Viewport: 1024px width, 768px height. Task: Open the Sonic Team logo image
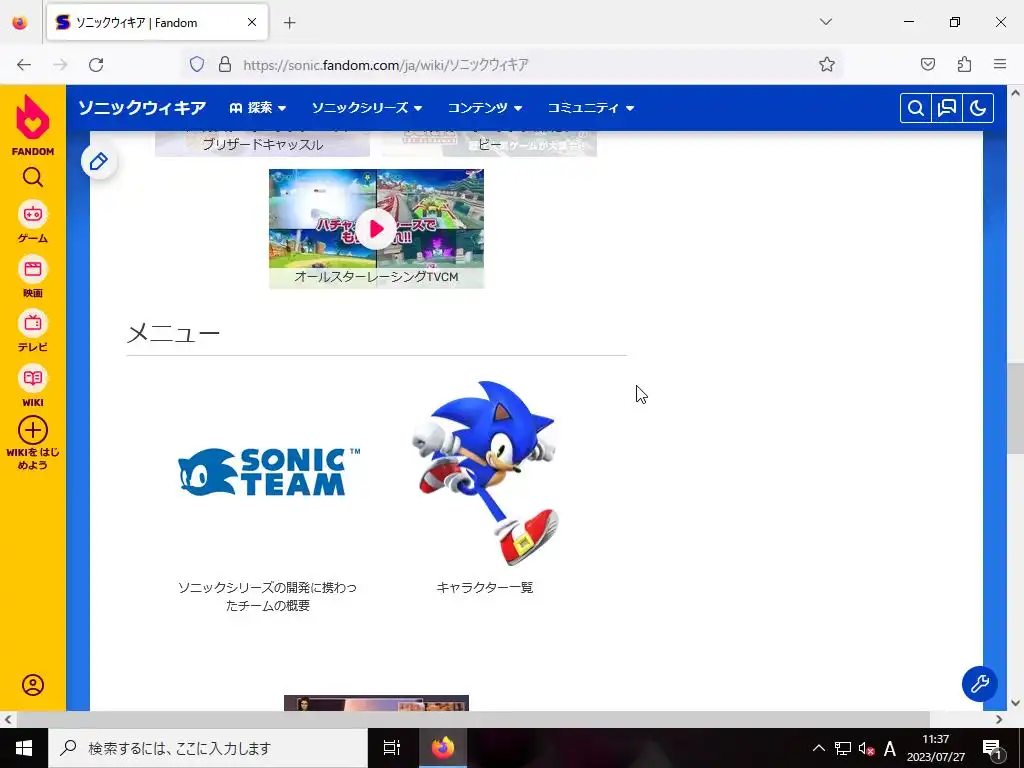tap(268, 472)
